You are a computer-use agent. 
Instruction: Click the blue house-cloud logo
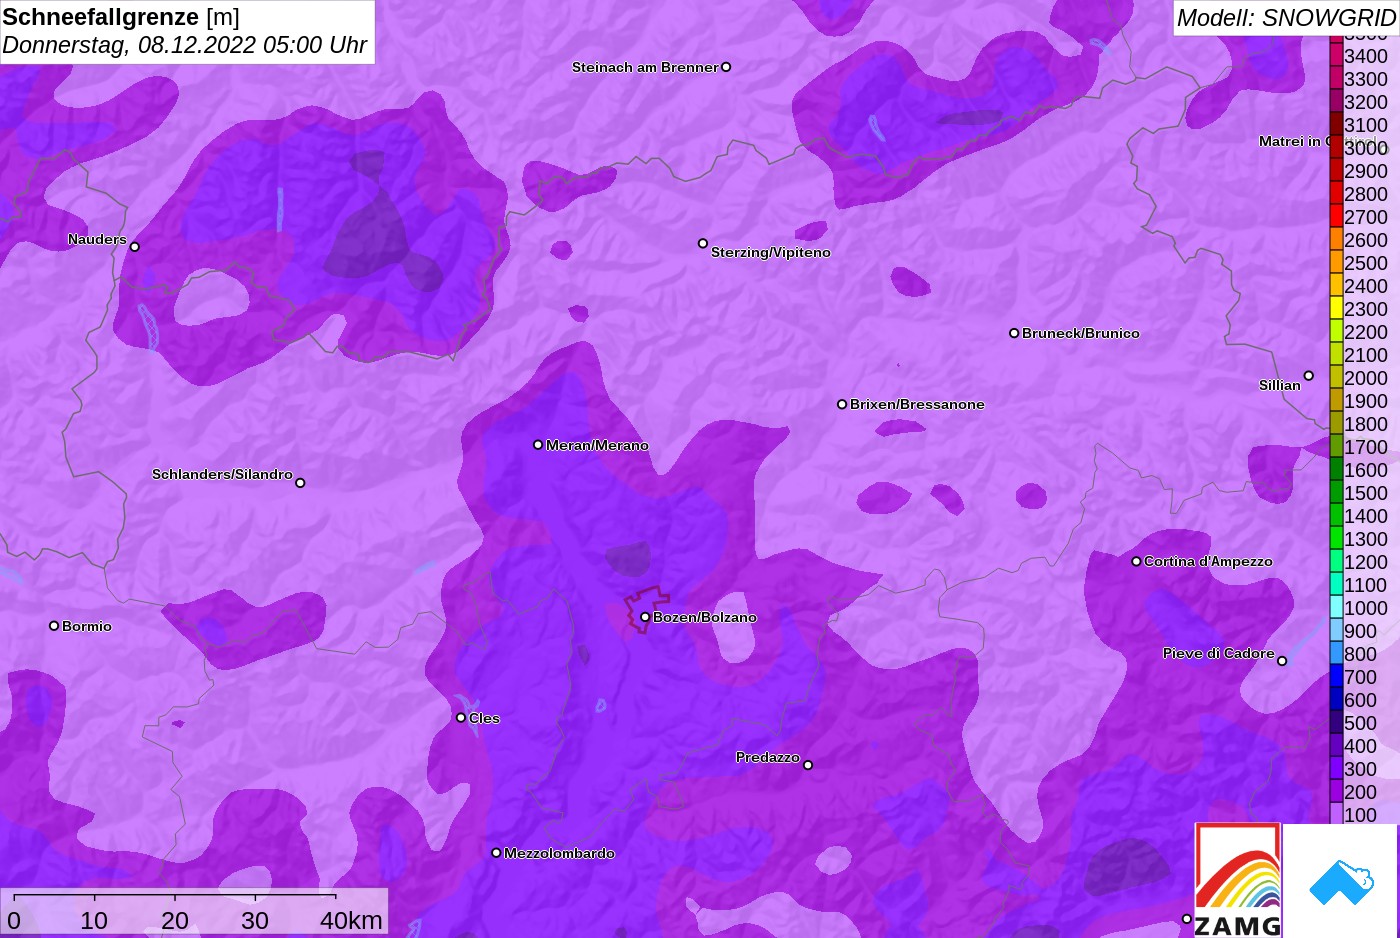click(x=1341, y=883)
